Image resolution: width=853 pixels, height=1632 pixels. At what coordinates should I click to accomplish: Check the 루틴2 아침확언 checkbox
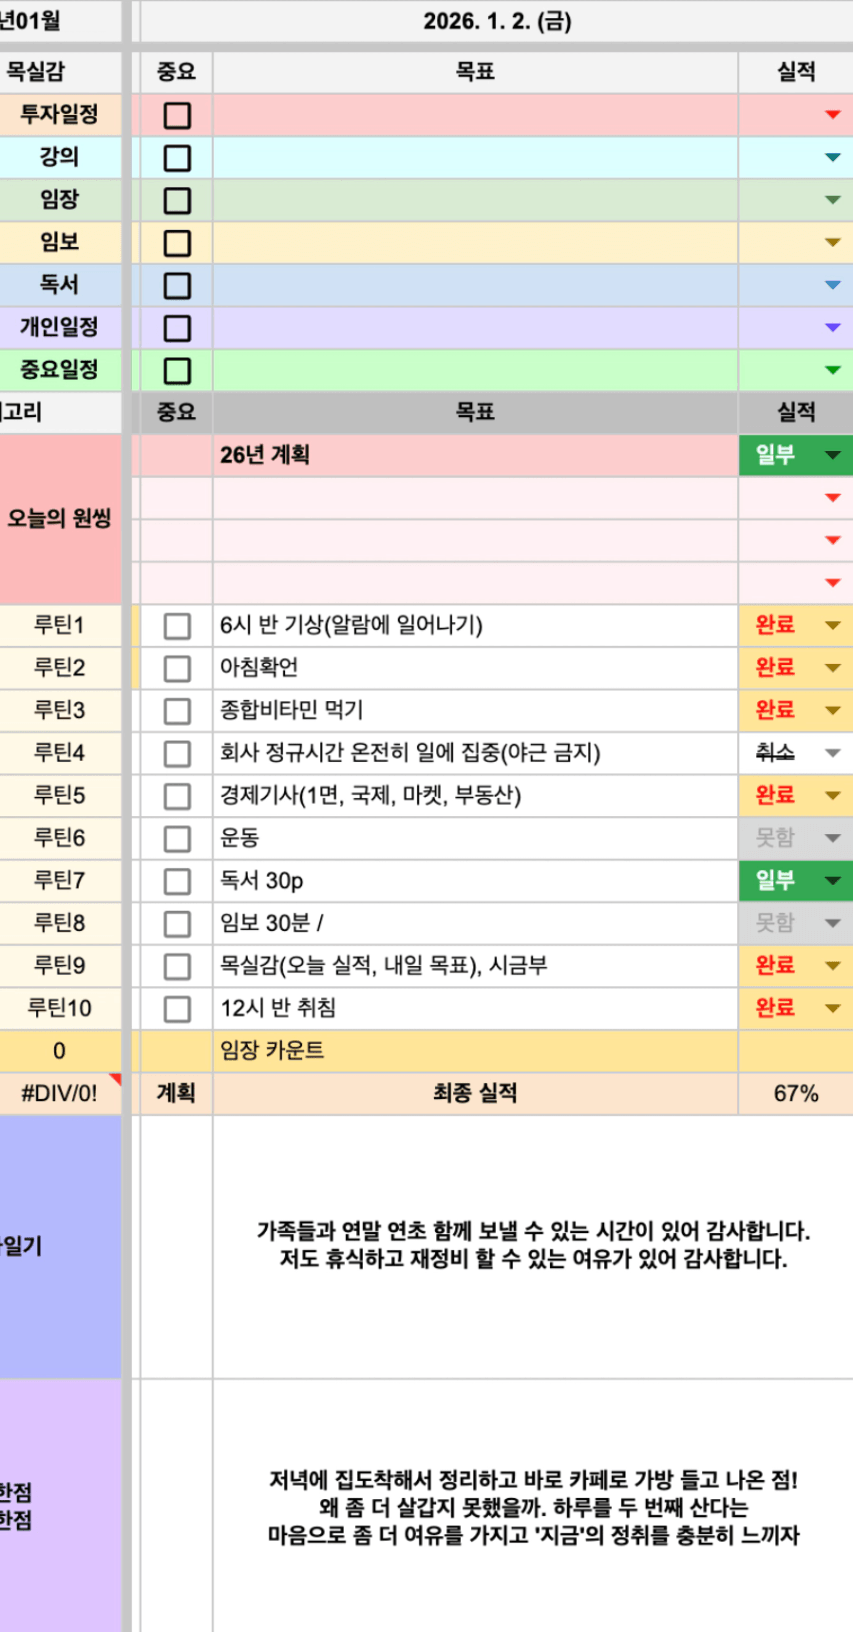[177, 668]
